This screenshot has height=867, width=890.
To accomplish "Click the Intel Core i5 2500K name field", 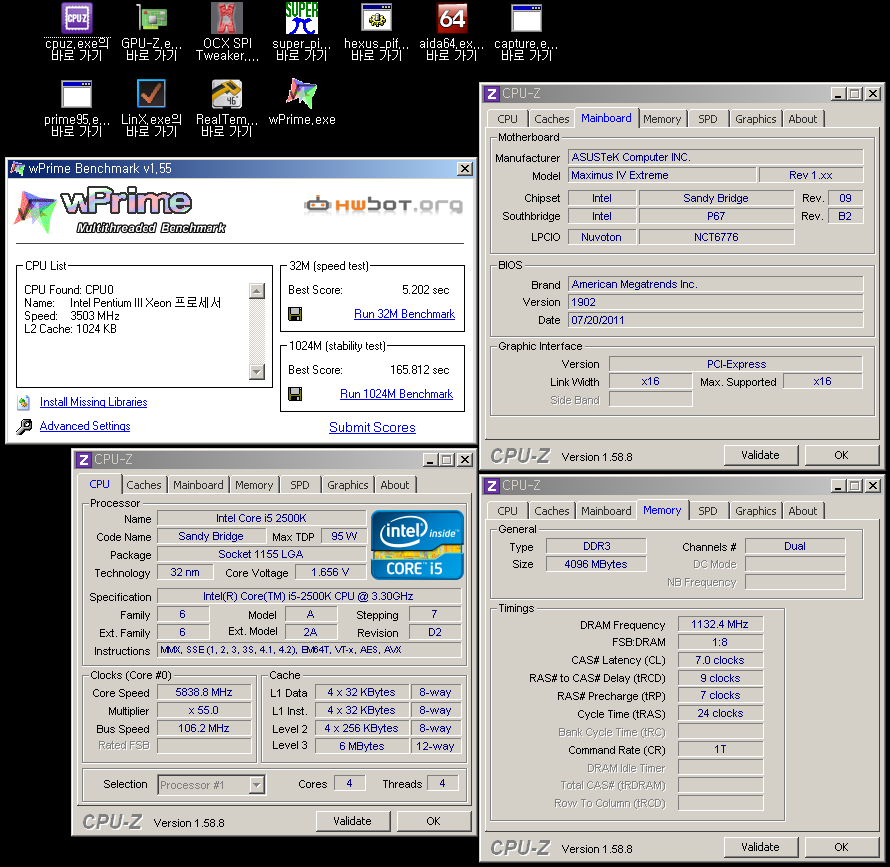I will pos(261,518).
